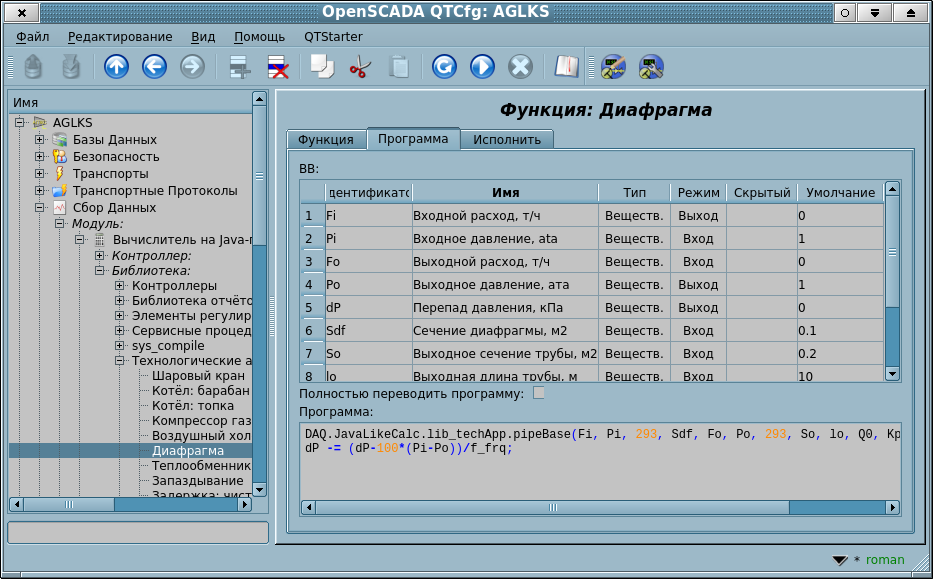This screenshot has height=579, width=933.
Task: Collapse the 'Сбор Данных' tree node
Action: (x=40, y=208)
